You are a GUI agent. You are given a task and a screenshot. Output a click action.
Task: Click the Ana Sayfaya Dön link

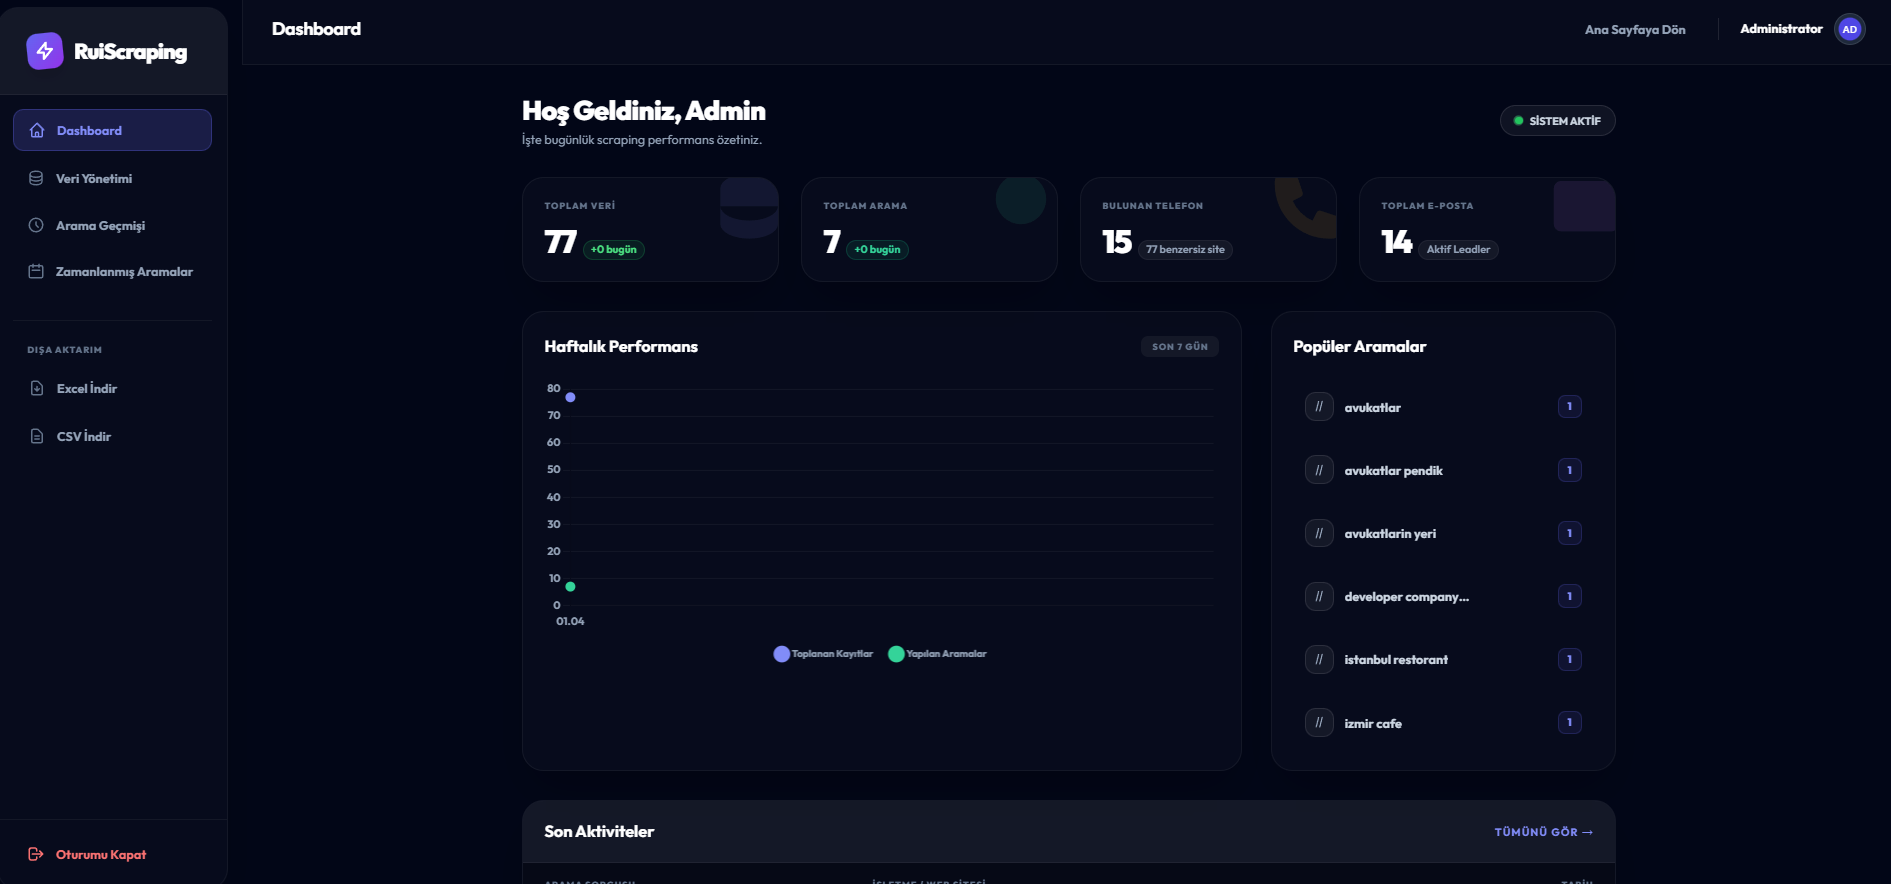pyautogui.click(x=1635, y=30)
